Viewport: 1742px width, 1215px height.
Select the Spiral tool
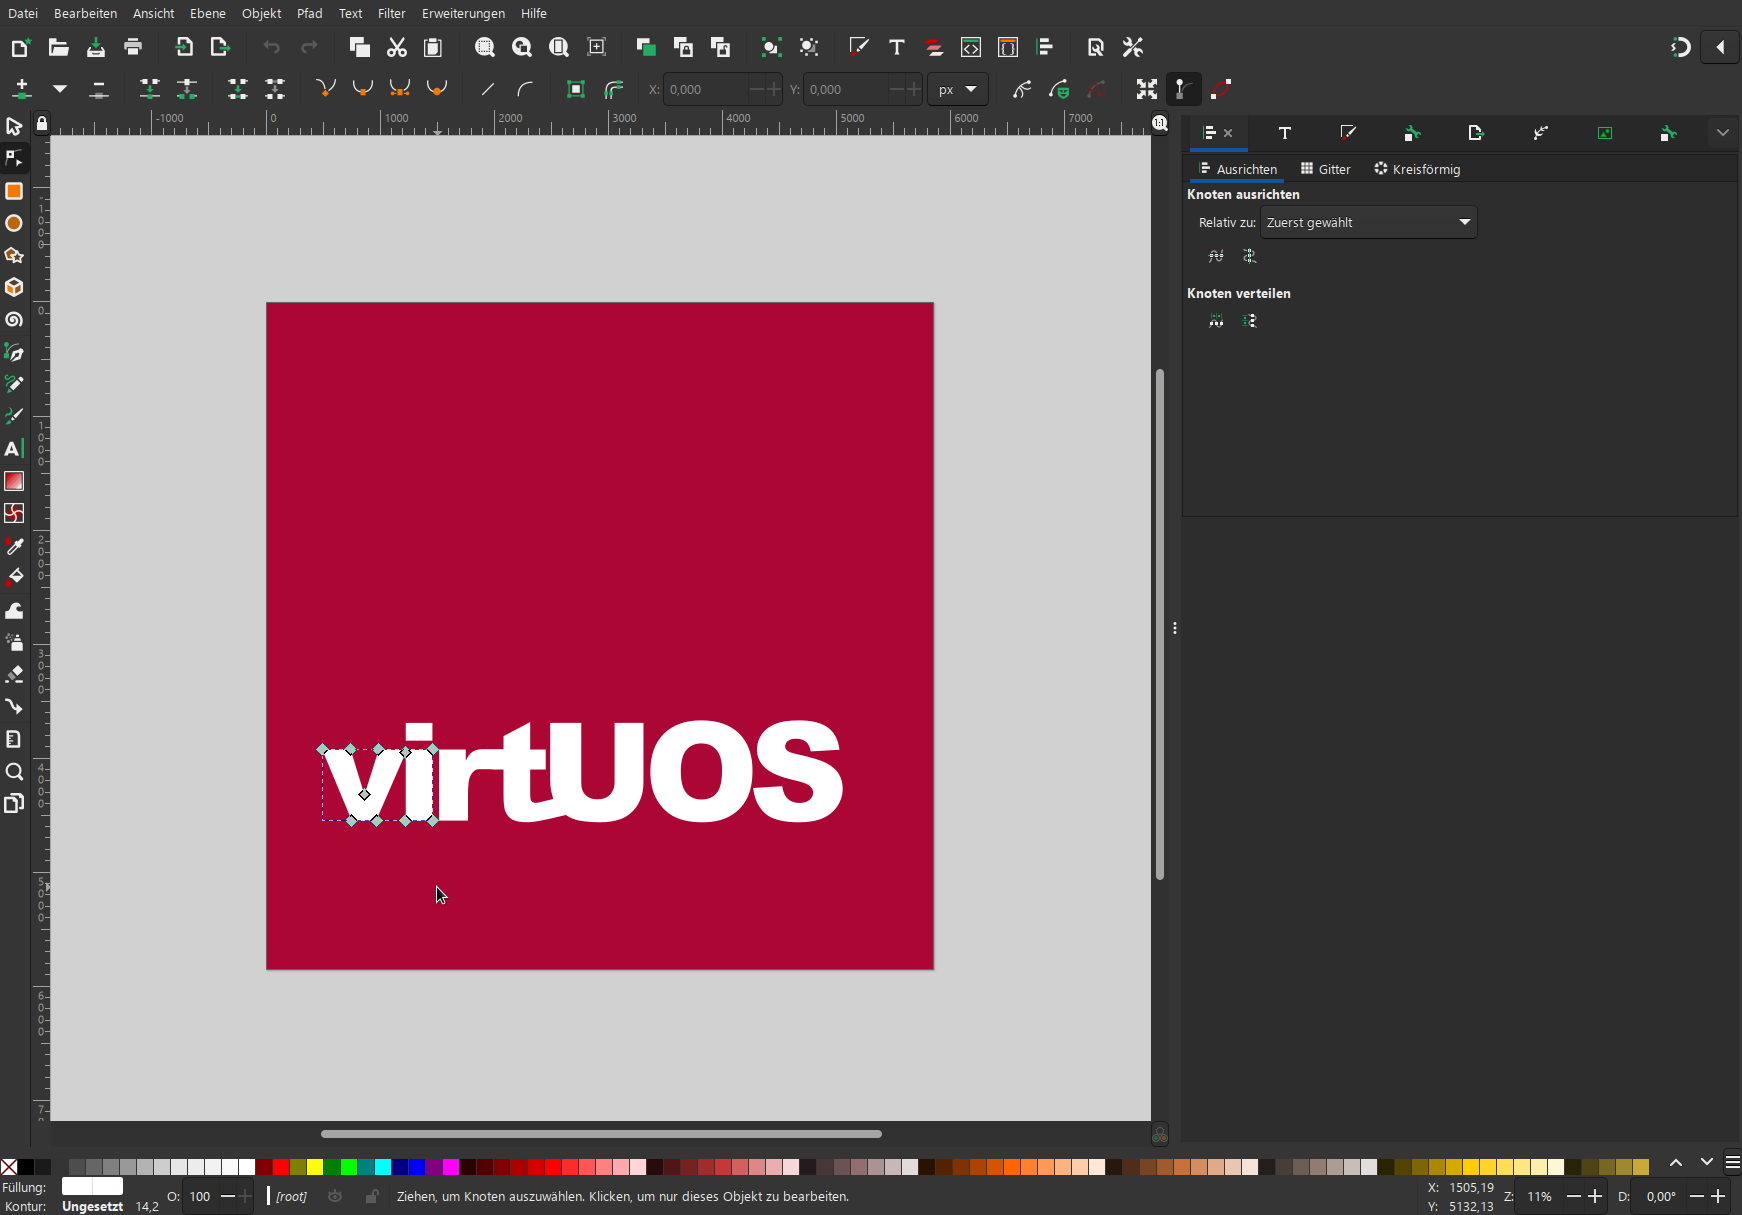[x=14, y=320]
